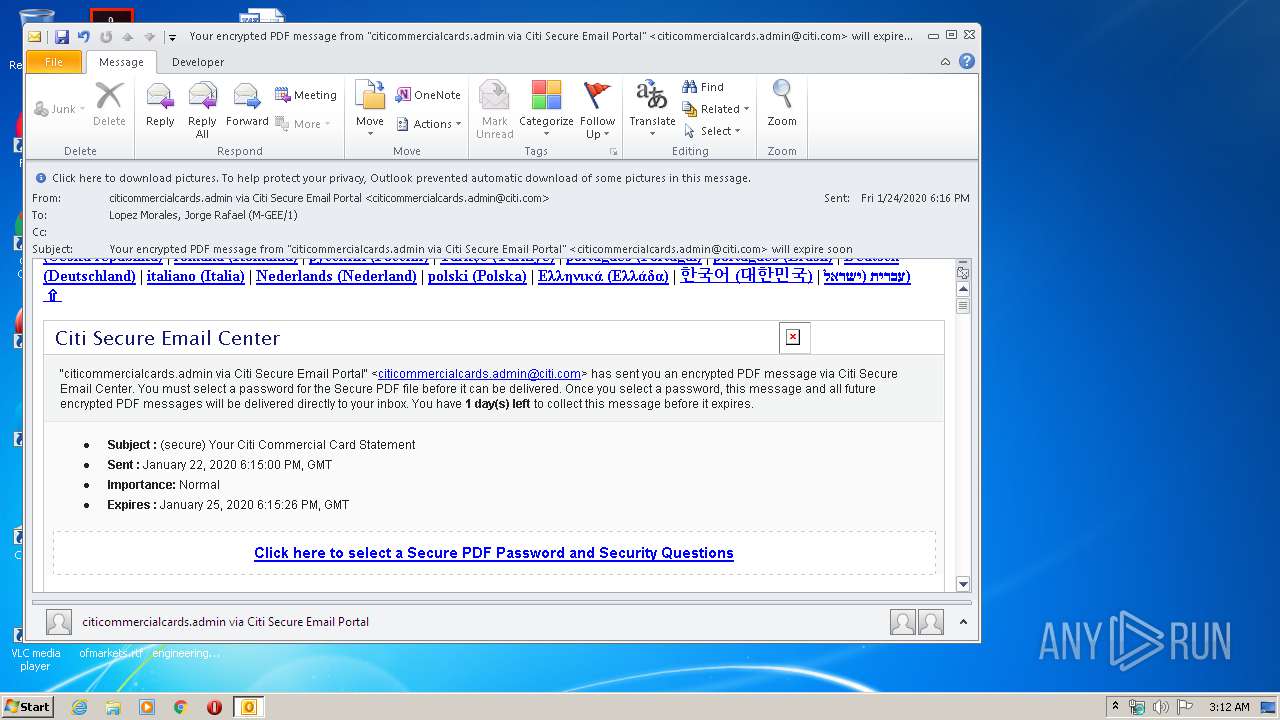Expand the Related dropdown
The width and height of the screenshot is (1280, 720).
(x=716, y=109)
